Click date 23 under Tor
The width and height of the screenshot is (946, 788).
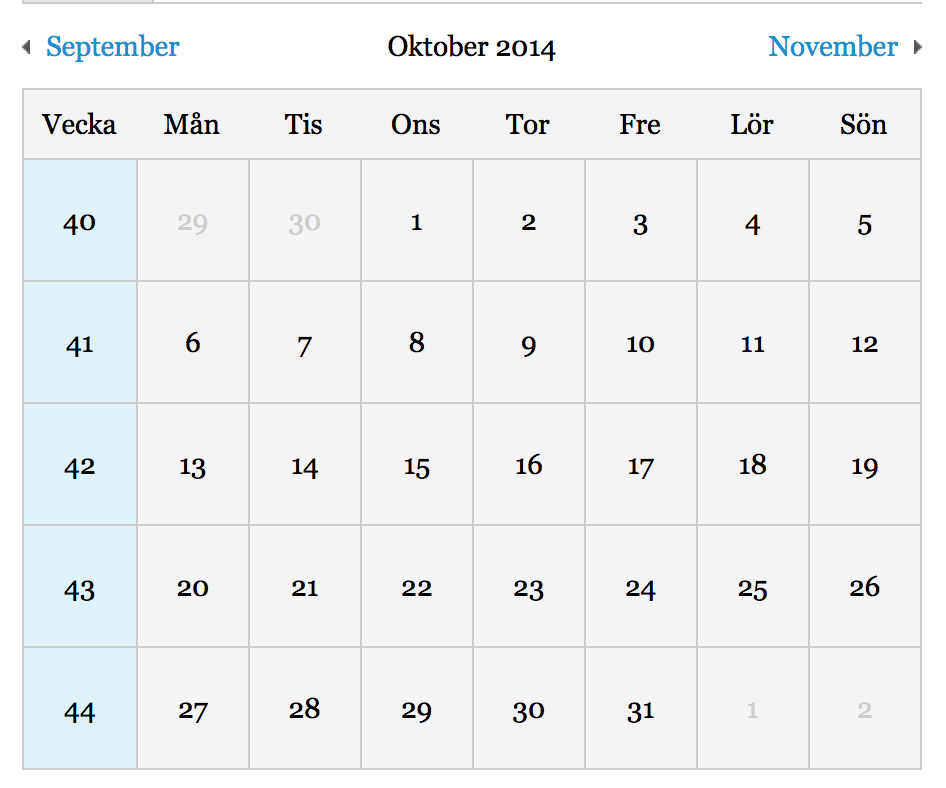coord(529,586)
